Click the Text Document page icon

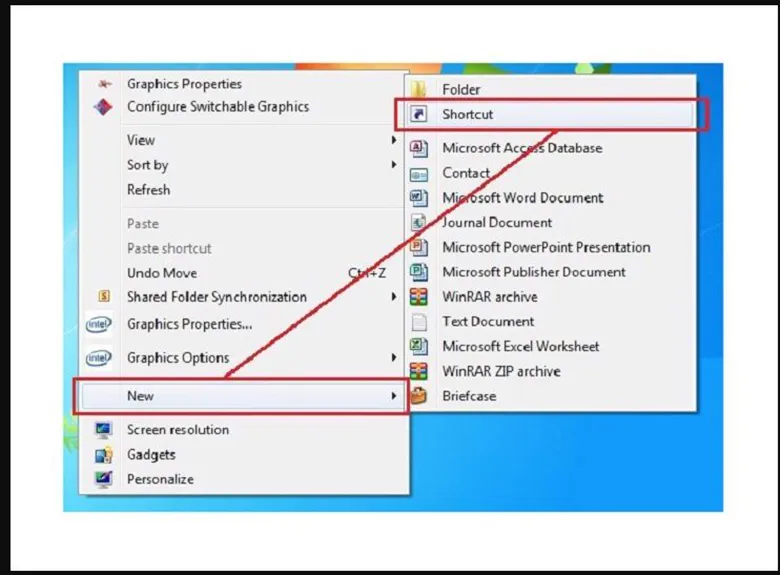(x=419, y=322)
